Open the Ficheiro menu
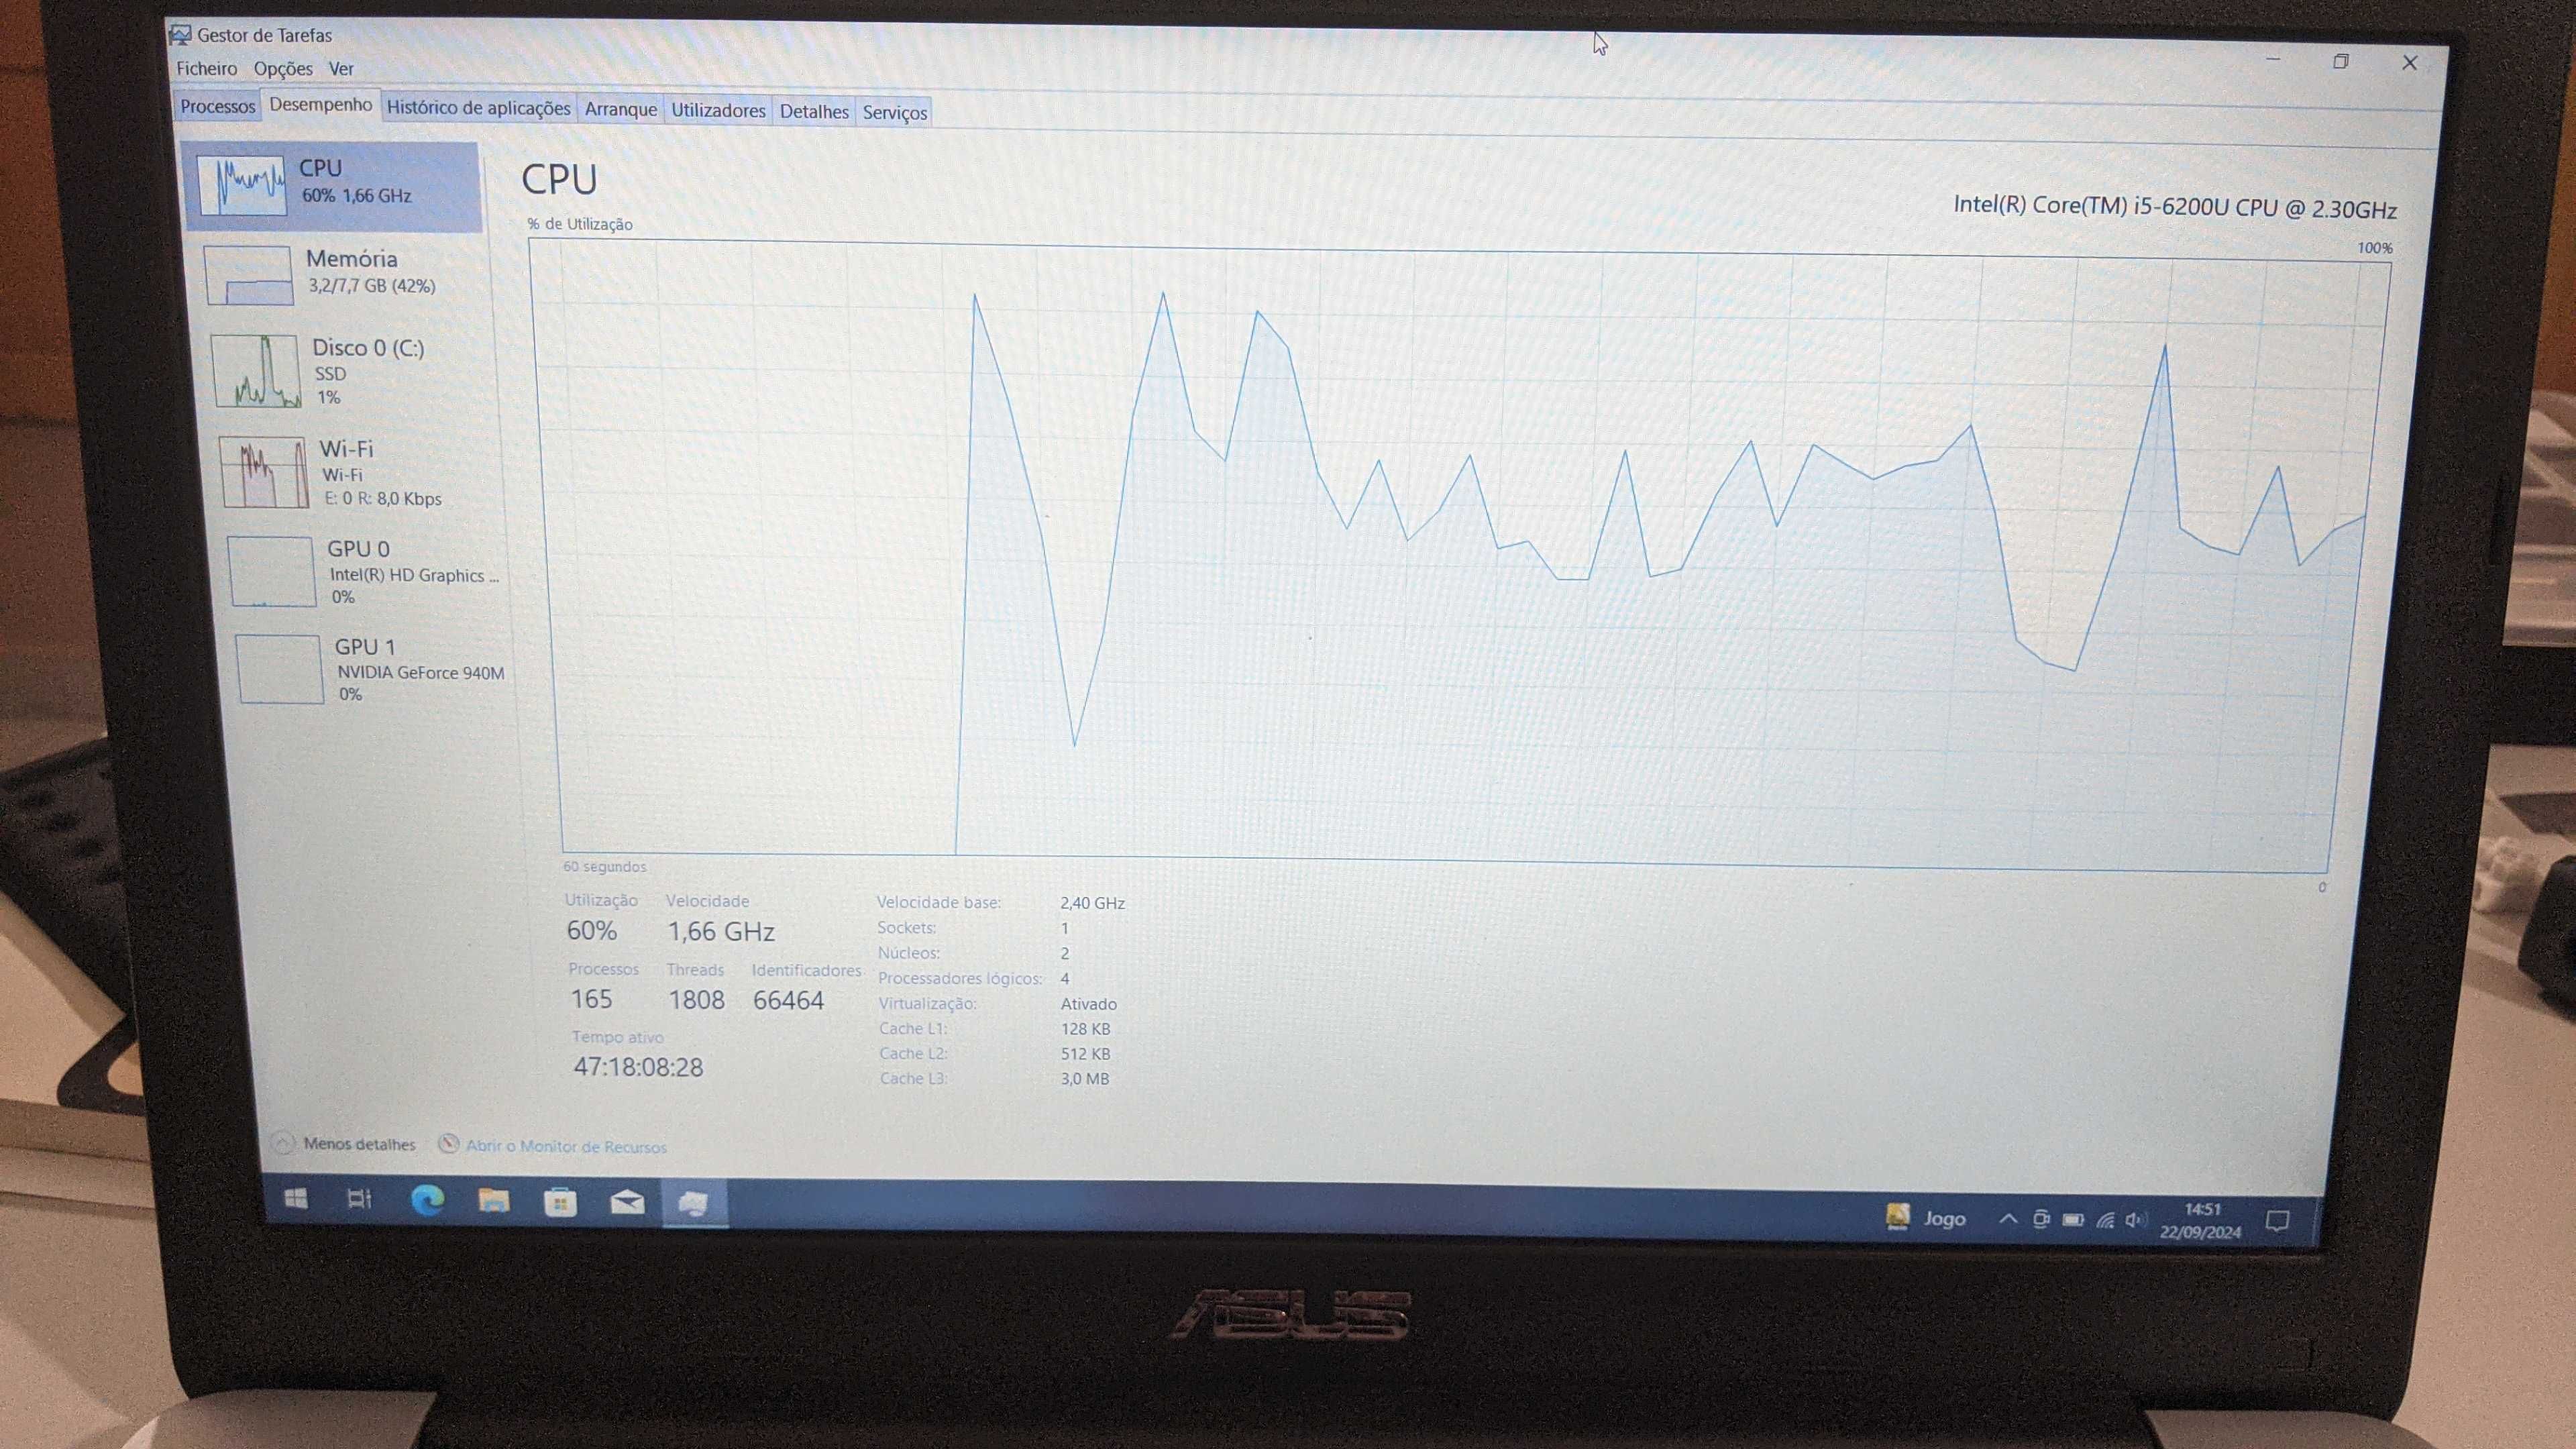 tap(206, 68)
